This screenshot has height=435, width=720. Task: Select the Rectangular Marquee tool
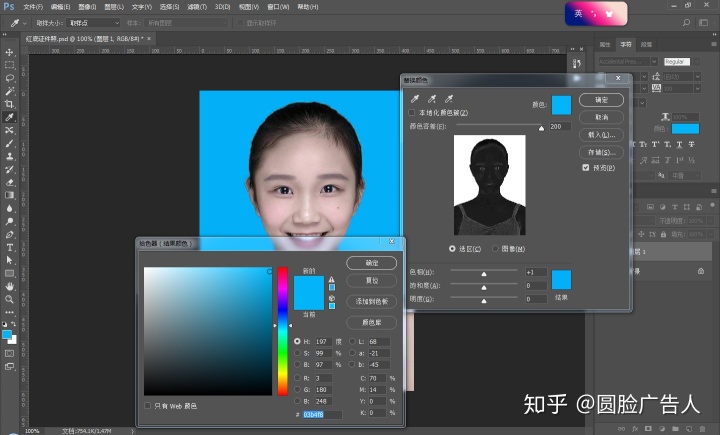coord(9,65)
